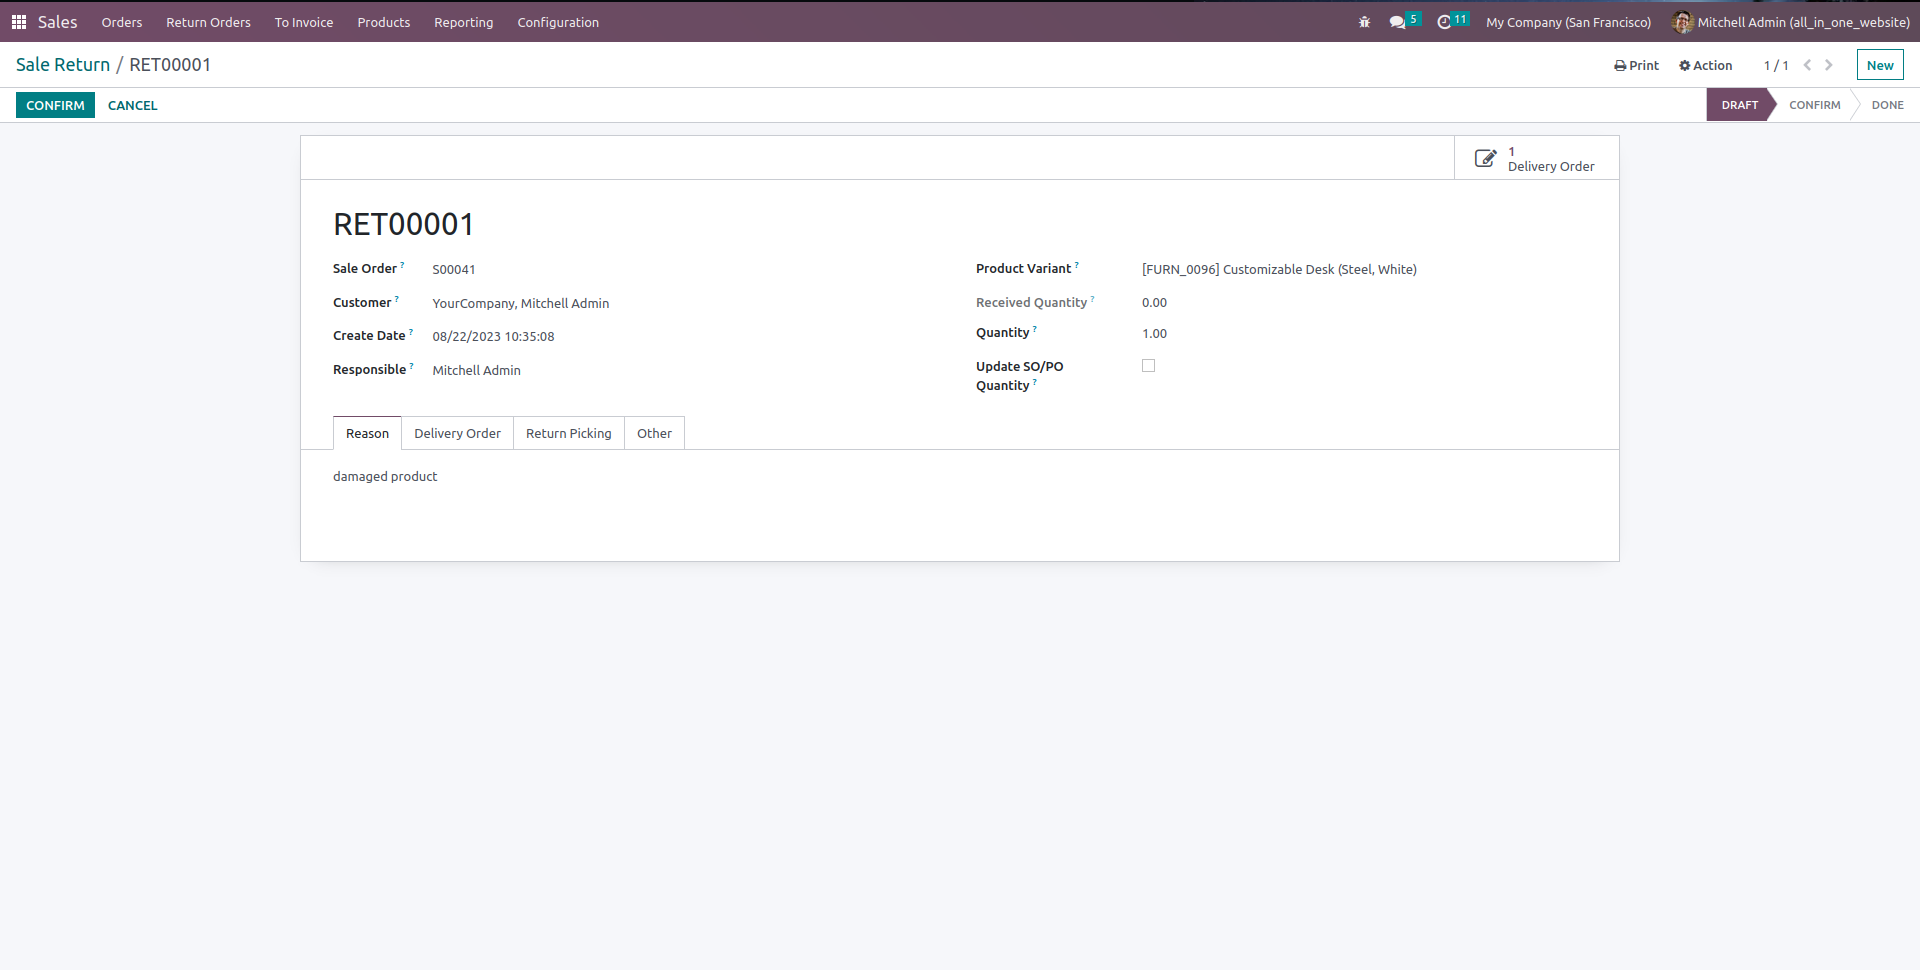Switch to the Return Picking tab
This screenshot has width=1920, height=970.
point(569,433)
